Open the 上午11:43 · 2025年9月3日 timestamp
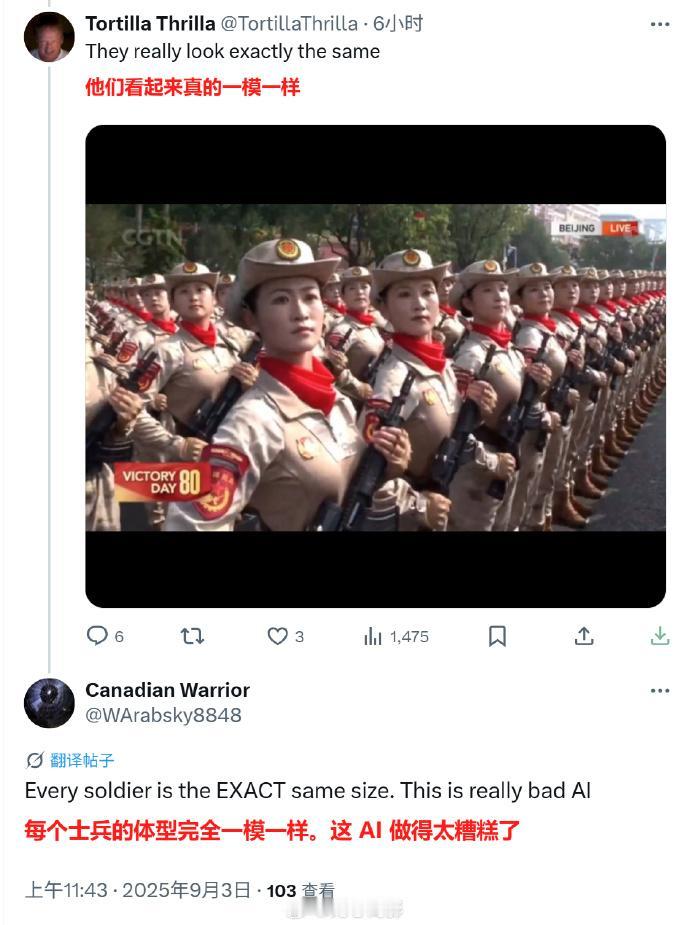The image size is (690, 925). click(138, 890)
